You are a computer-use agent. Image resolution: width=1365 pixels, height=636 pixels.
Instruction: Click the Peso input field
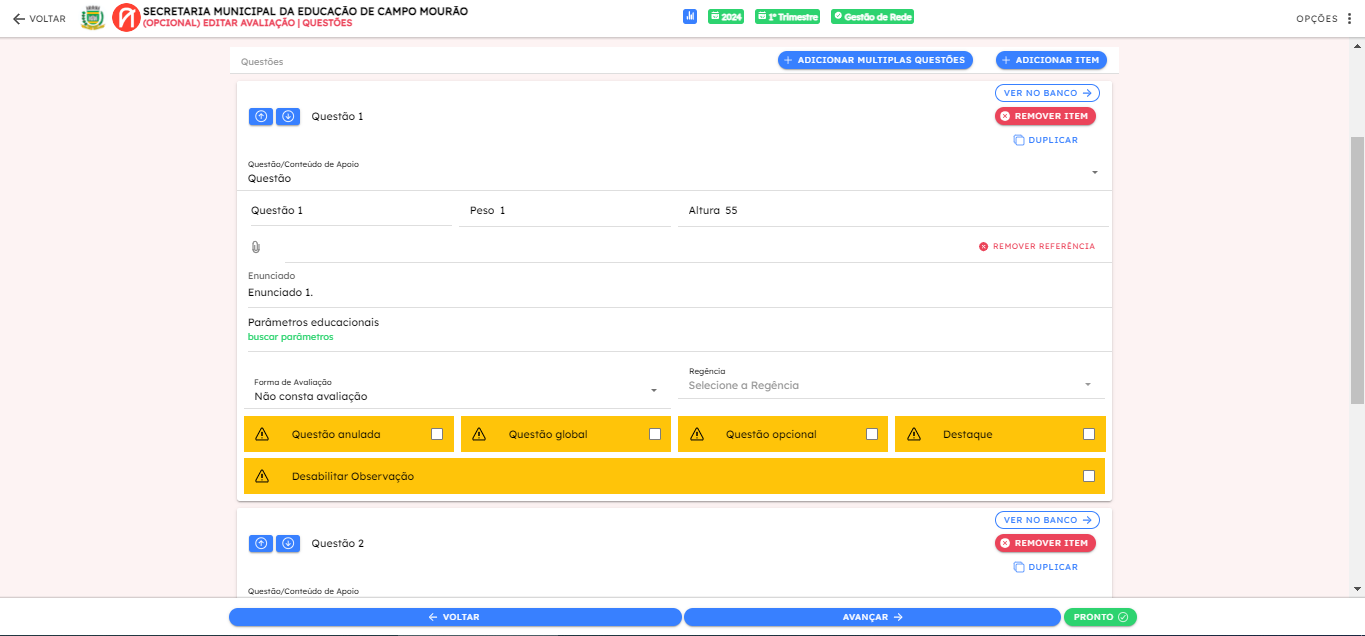click(x=564, y=211)
